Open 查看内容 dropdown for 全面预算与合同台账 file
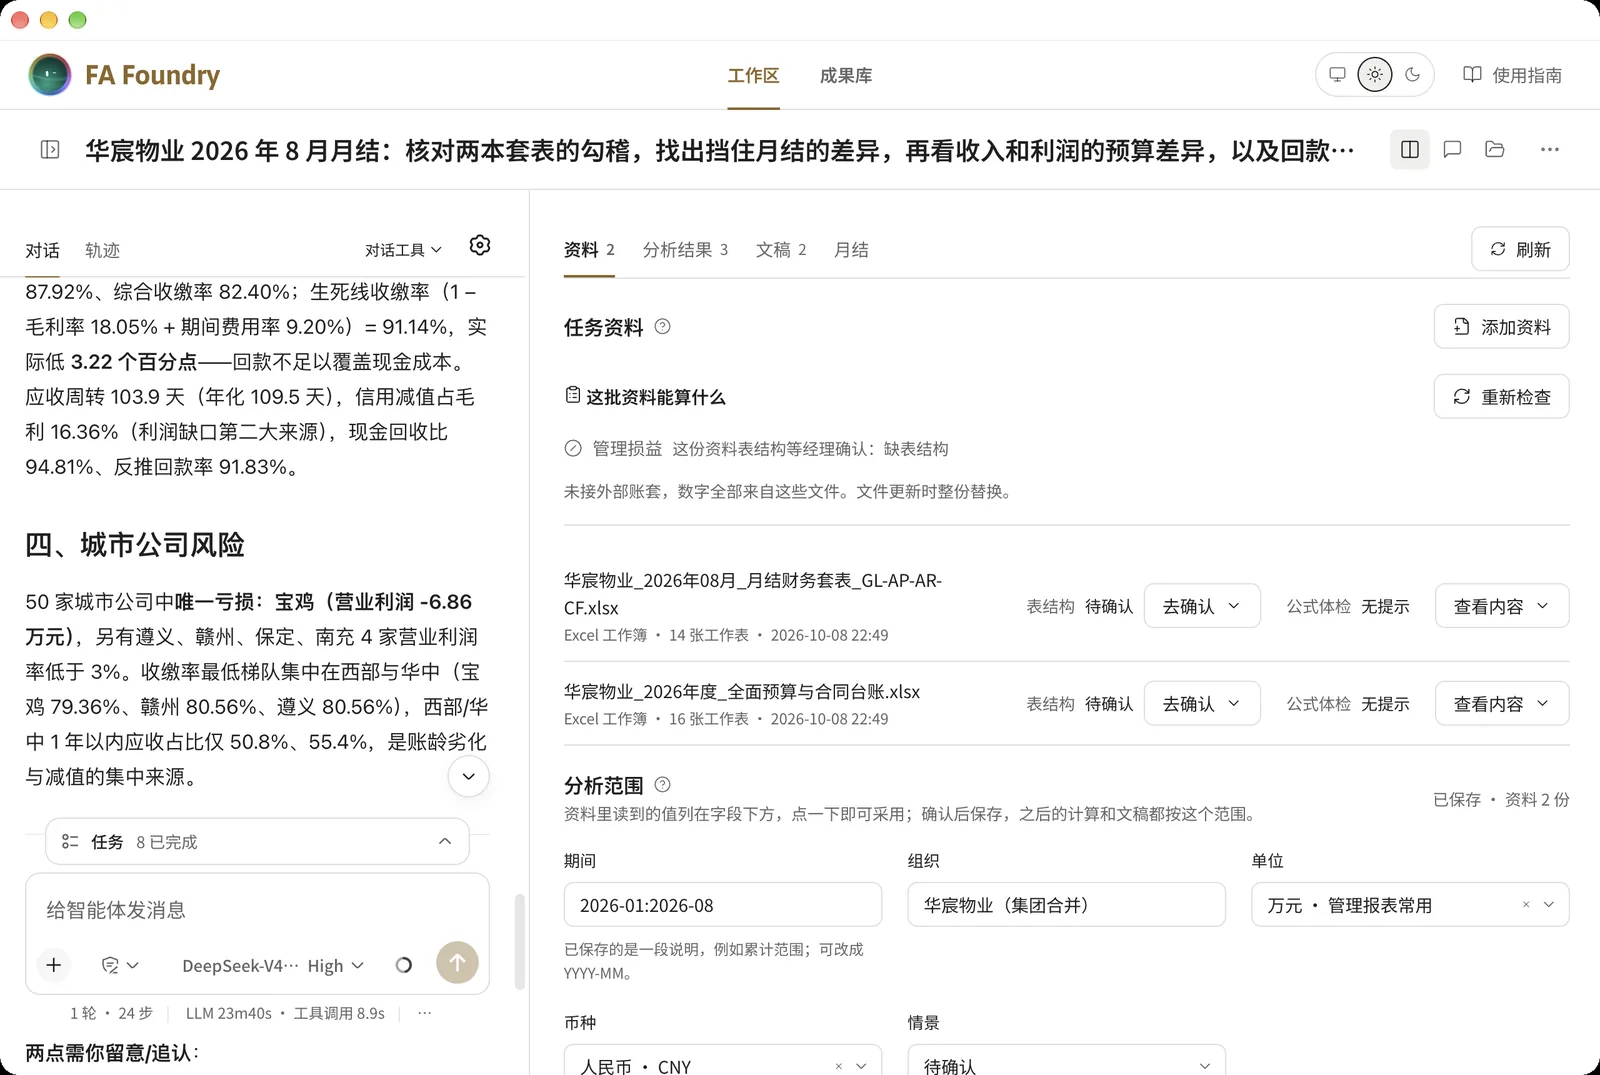 point(1501,704)
